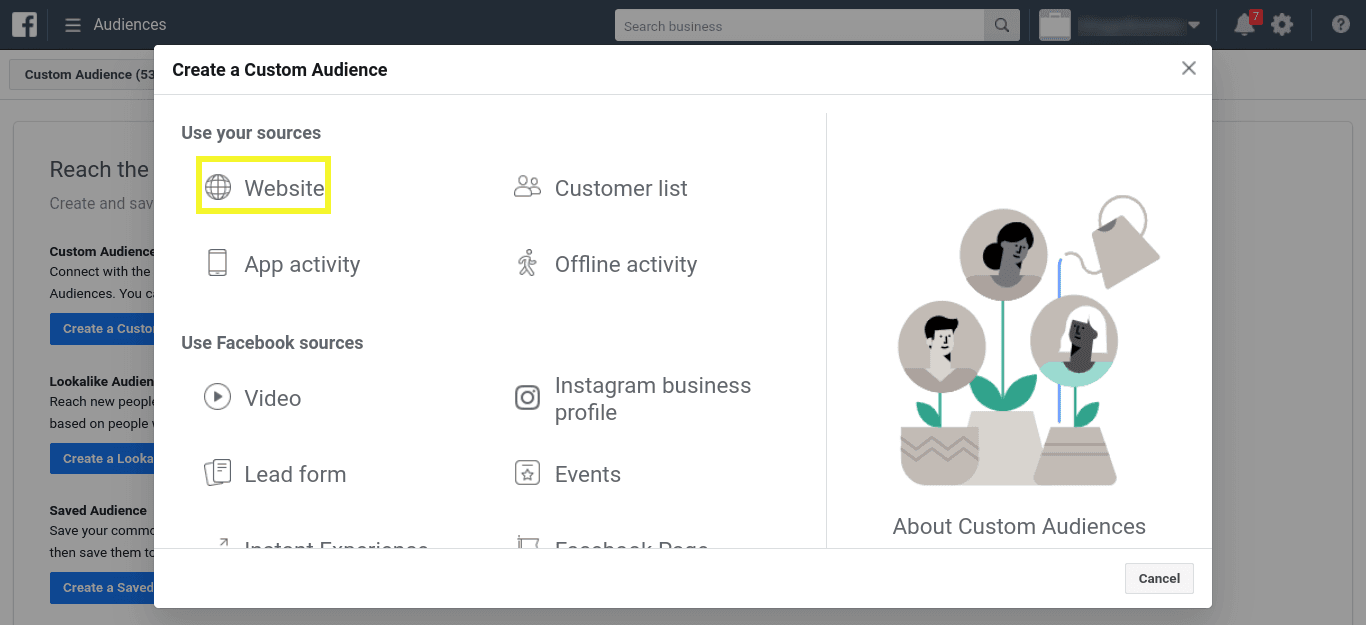
Task: Open the Custom Audience tab behind dialog
Action: point(84,74)
